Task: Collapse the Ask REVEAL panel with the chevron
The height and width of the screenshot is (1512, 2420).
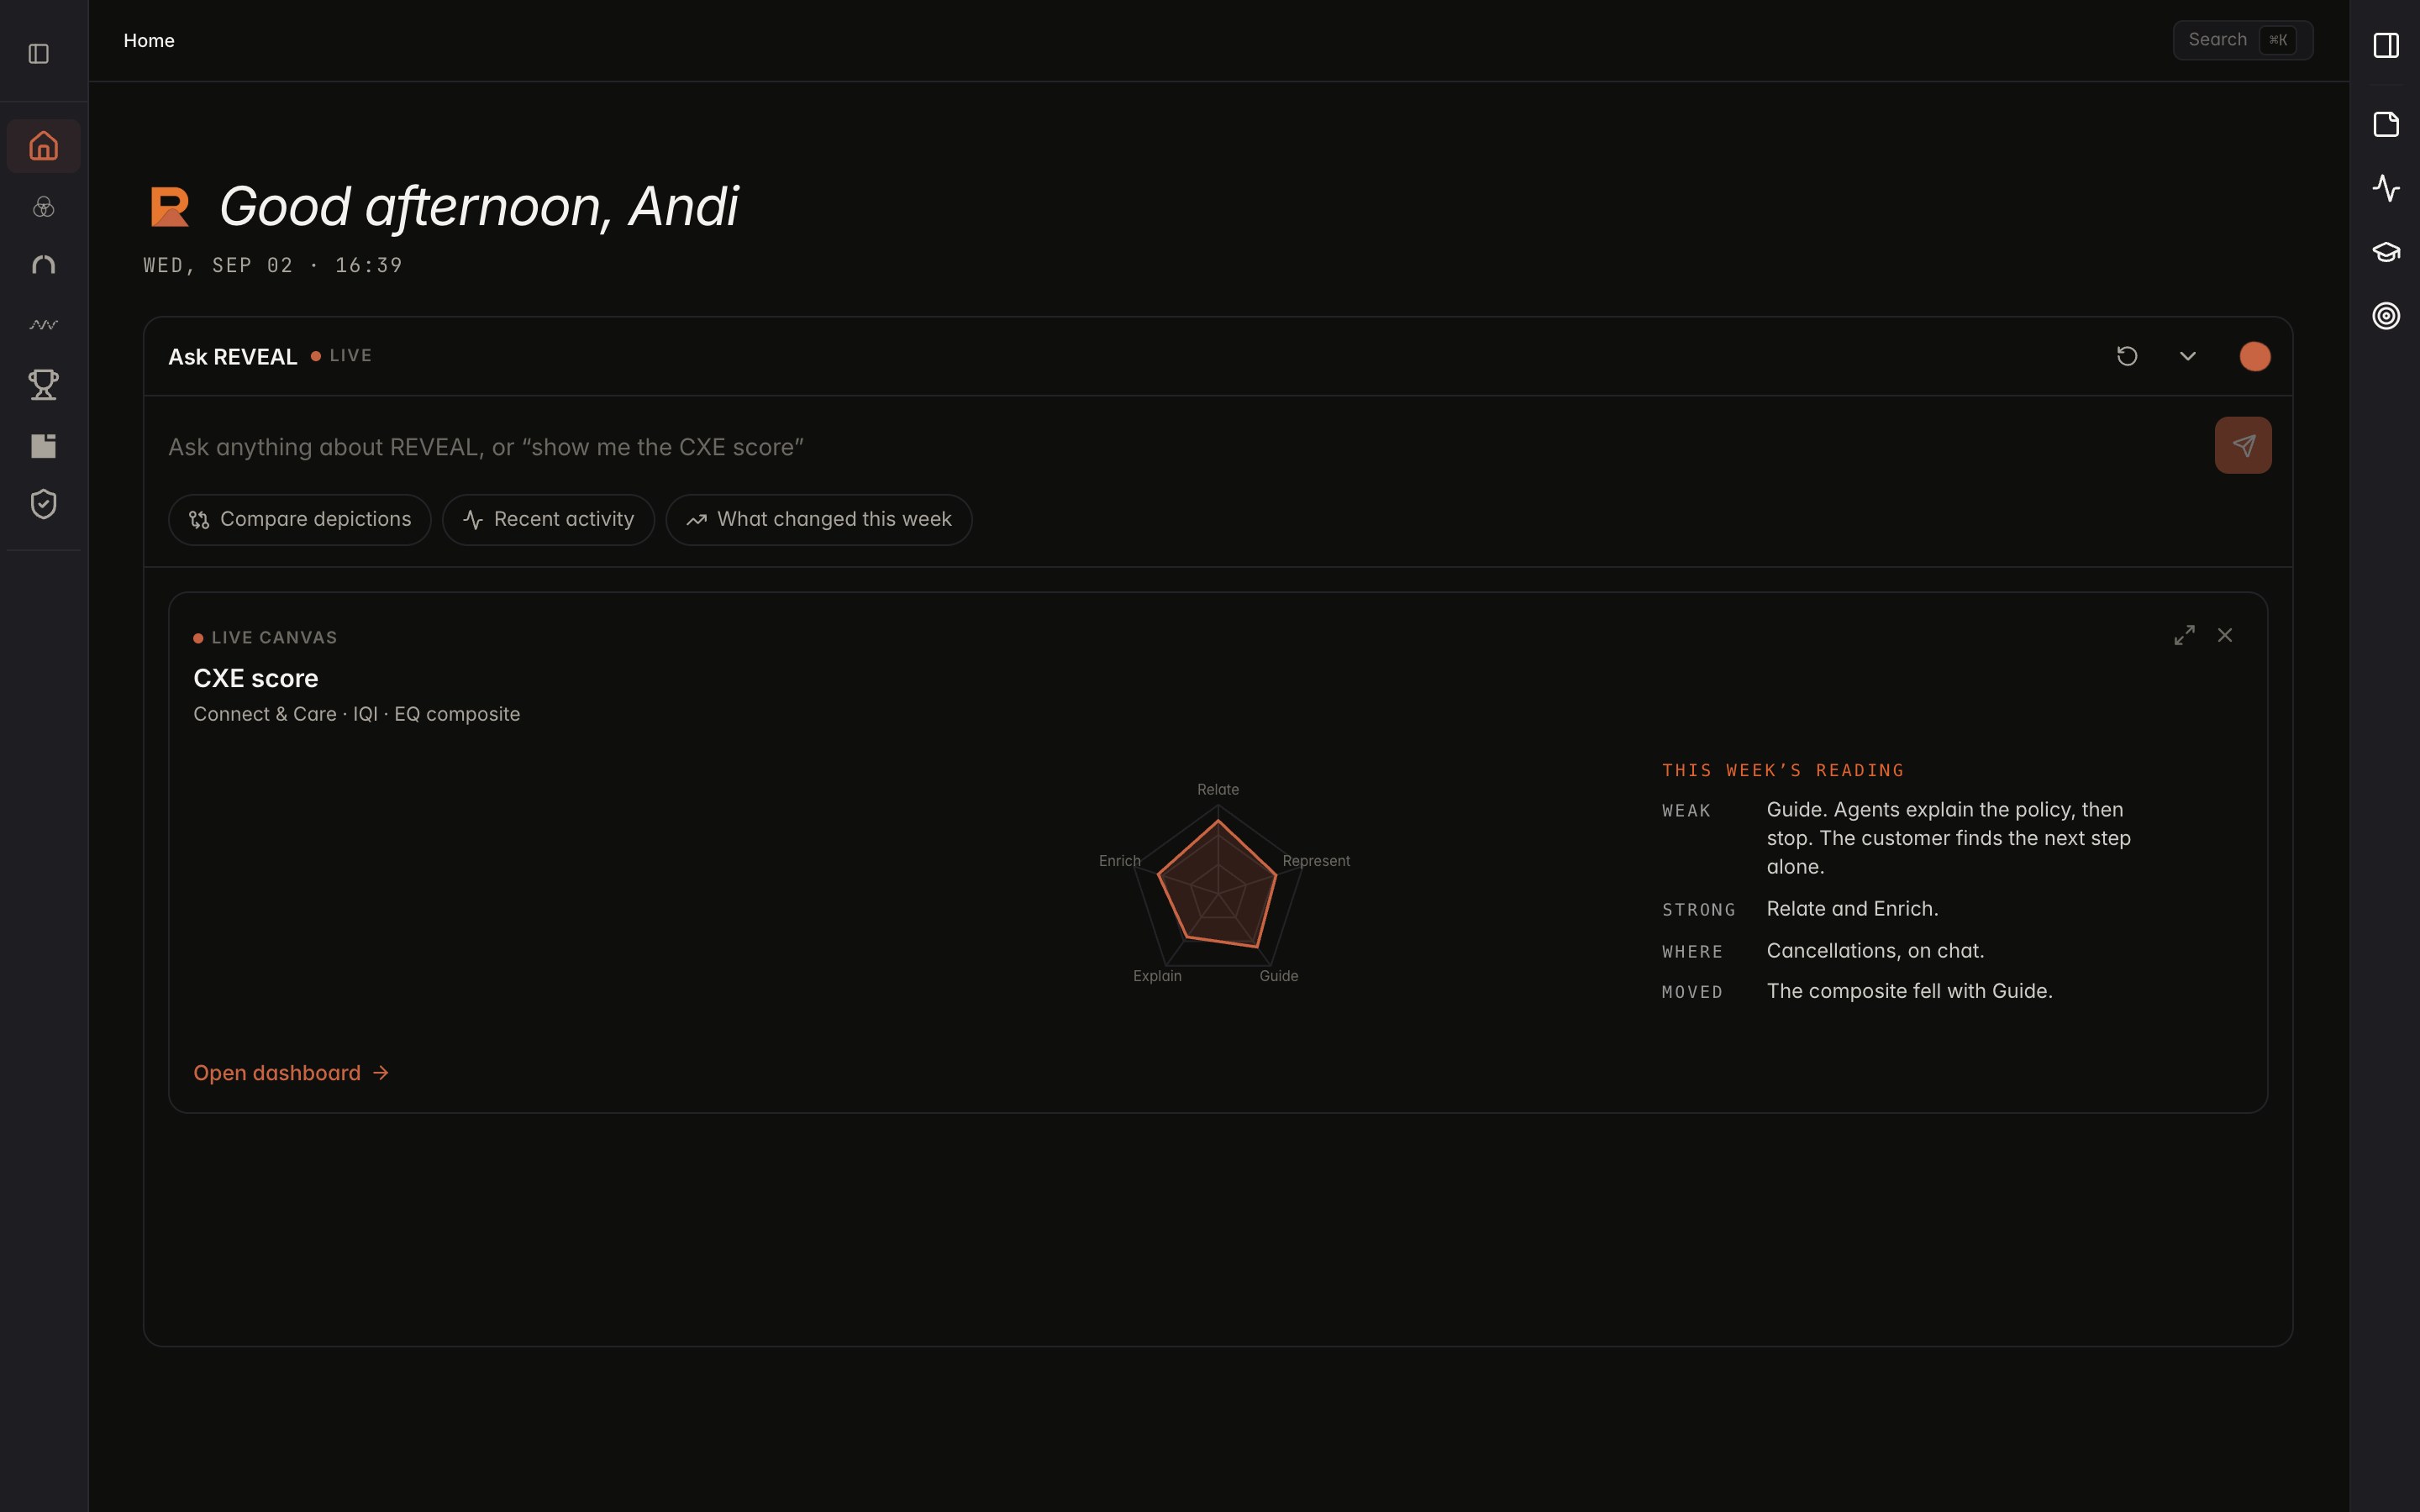Action: point(2188,356)
